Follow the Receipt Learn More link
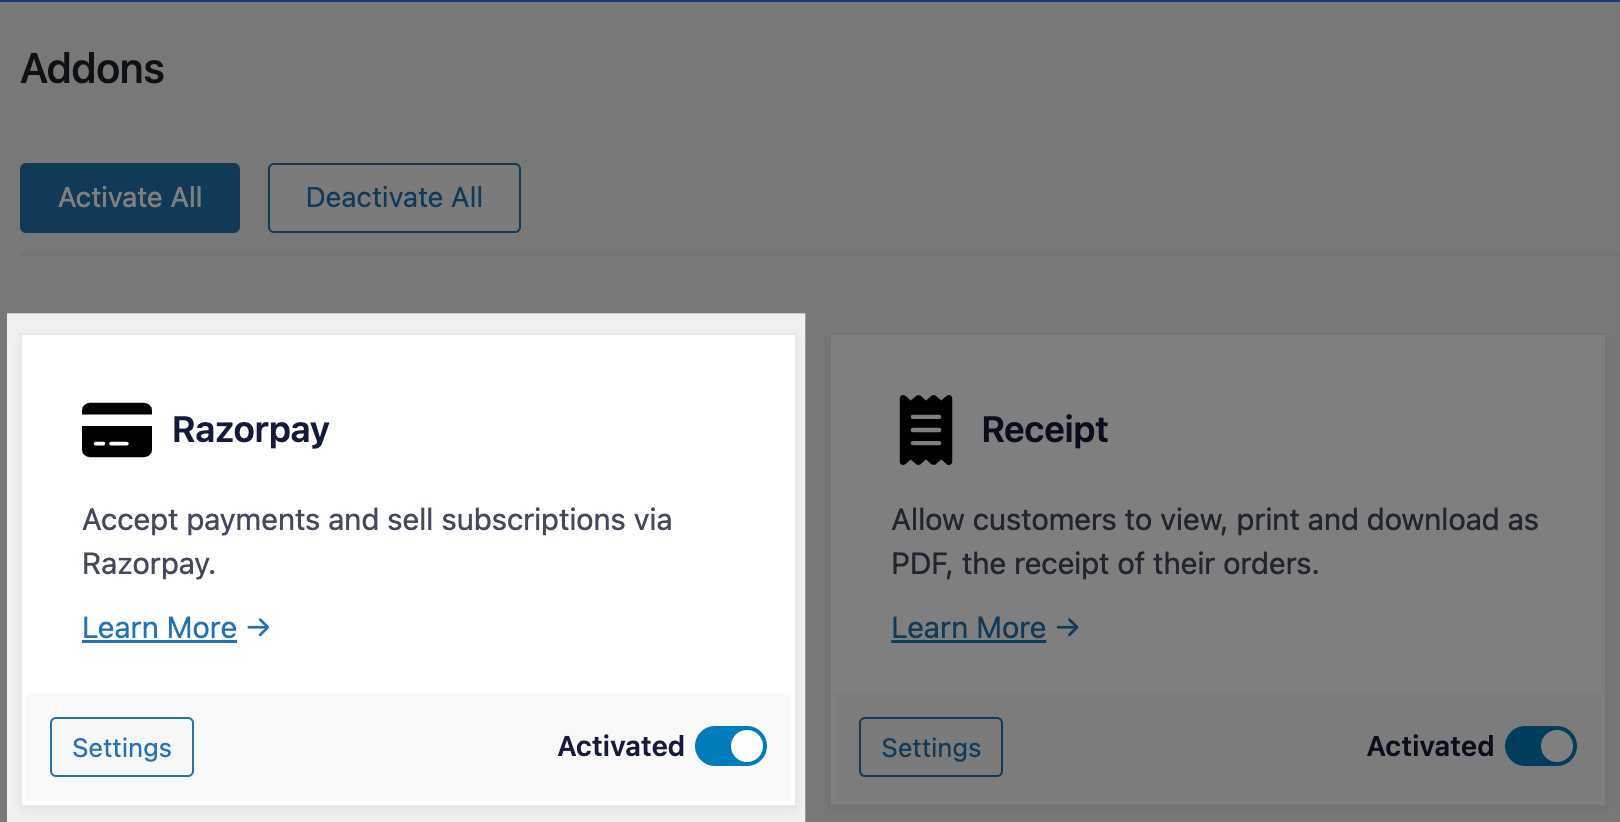 (x=969, y=628)
